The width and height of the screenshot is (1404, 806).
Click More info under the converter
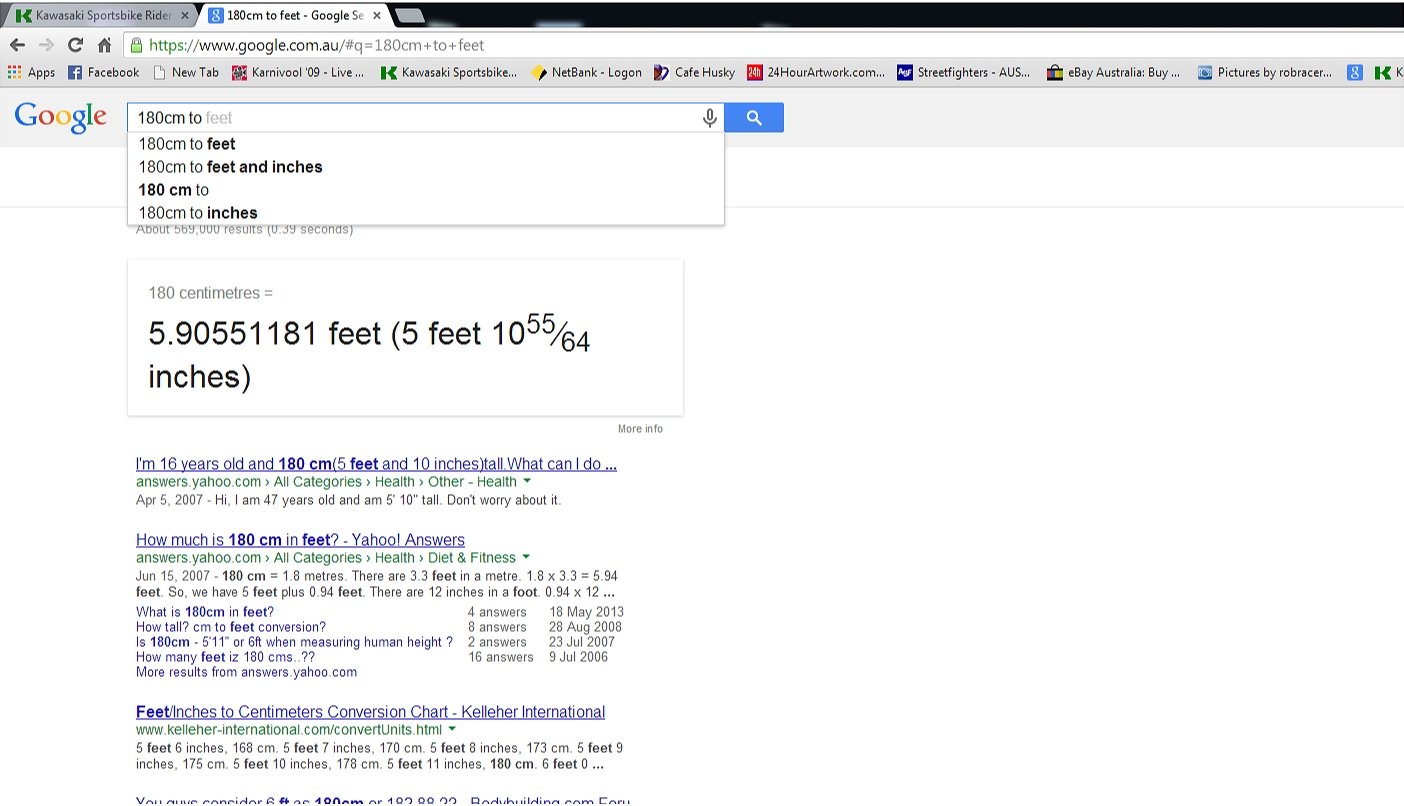(640, 429)
